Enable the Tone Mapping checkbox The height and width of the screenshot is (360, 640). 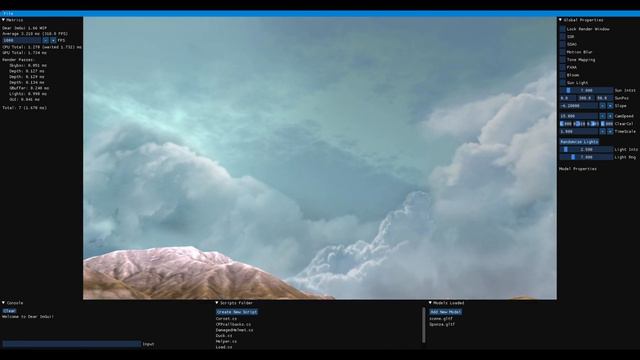click(x=562, y=60)
